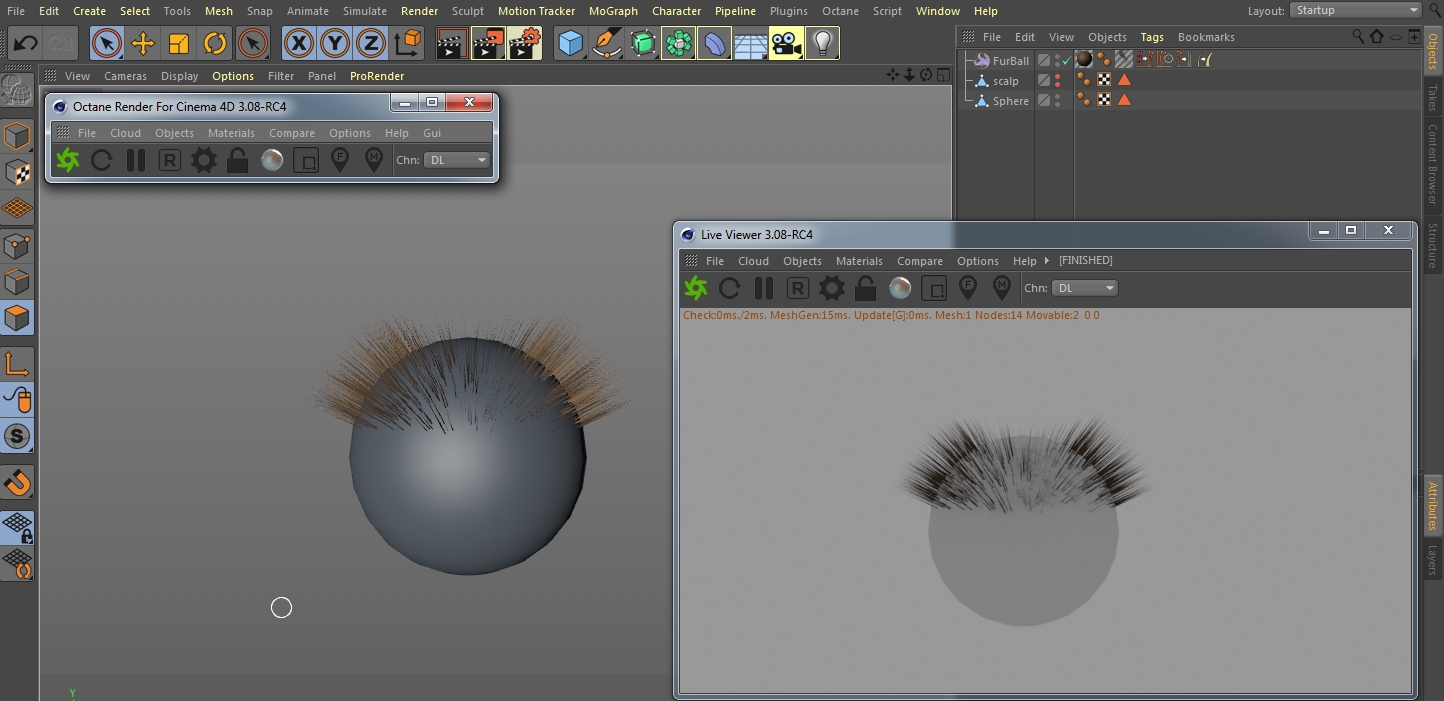Enable Model mode in left palette
1444x701 pixels.
pyautogui.click(x=18, y=136)
